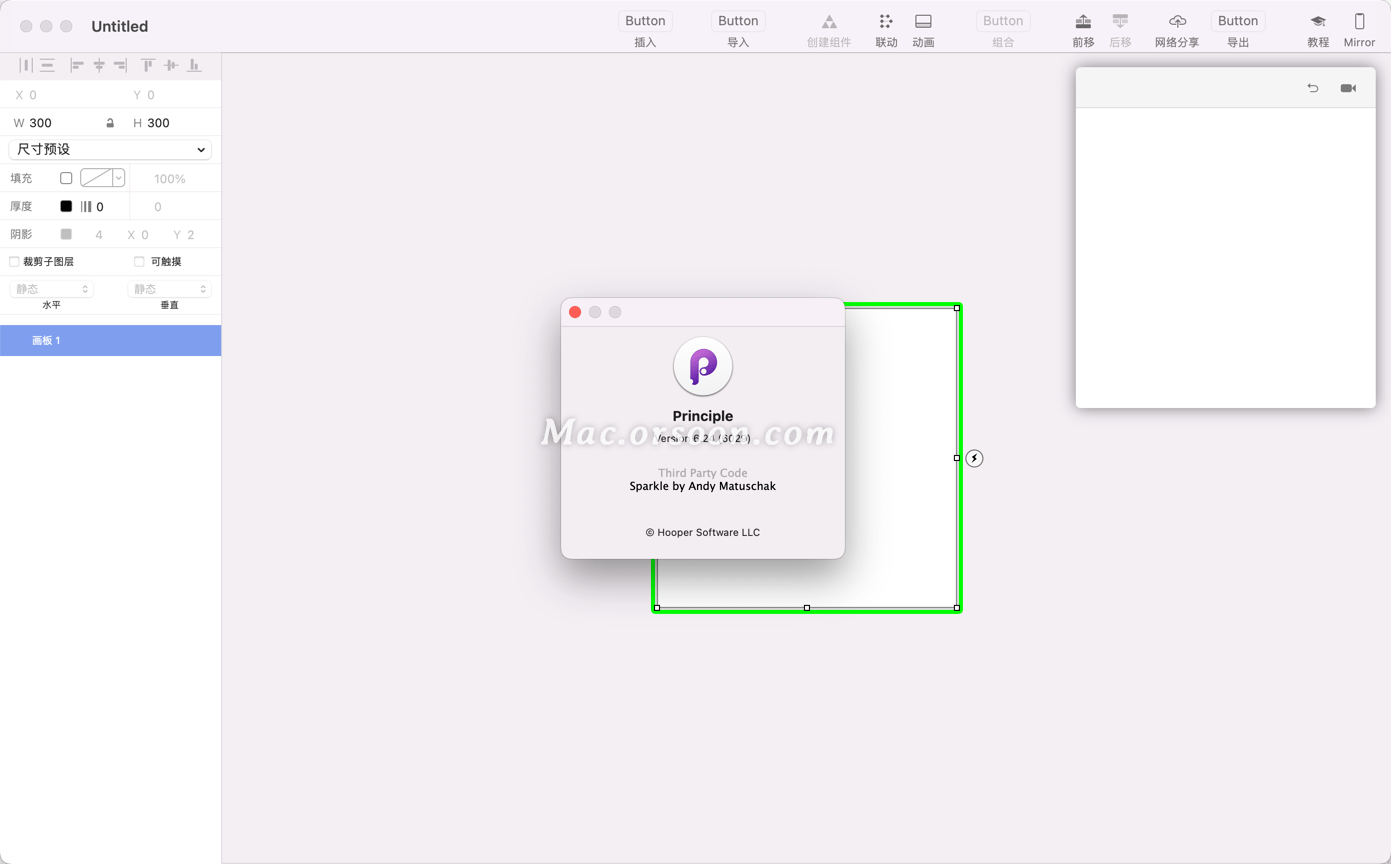Click the radius value field next to thickness
1391x864 pixels.
[x=158, y=207]
